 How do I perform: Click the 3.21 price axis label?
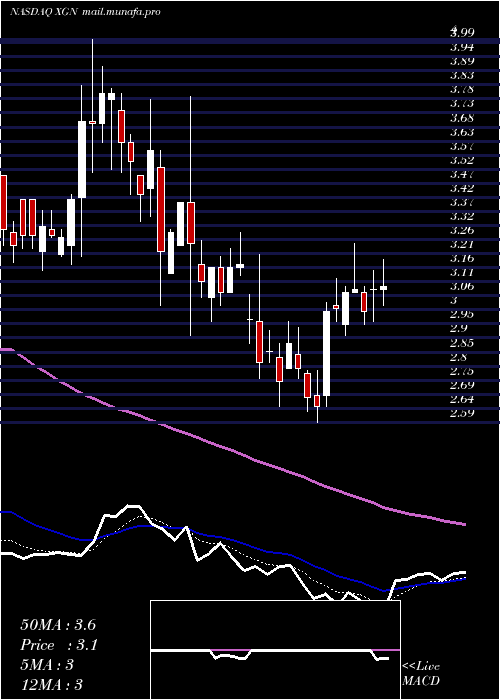[x=462, y=245]
